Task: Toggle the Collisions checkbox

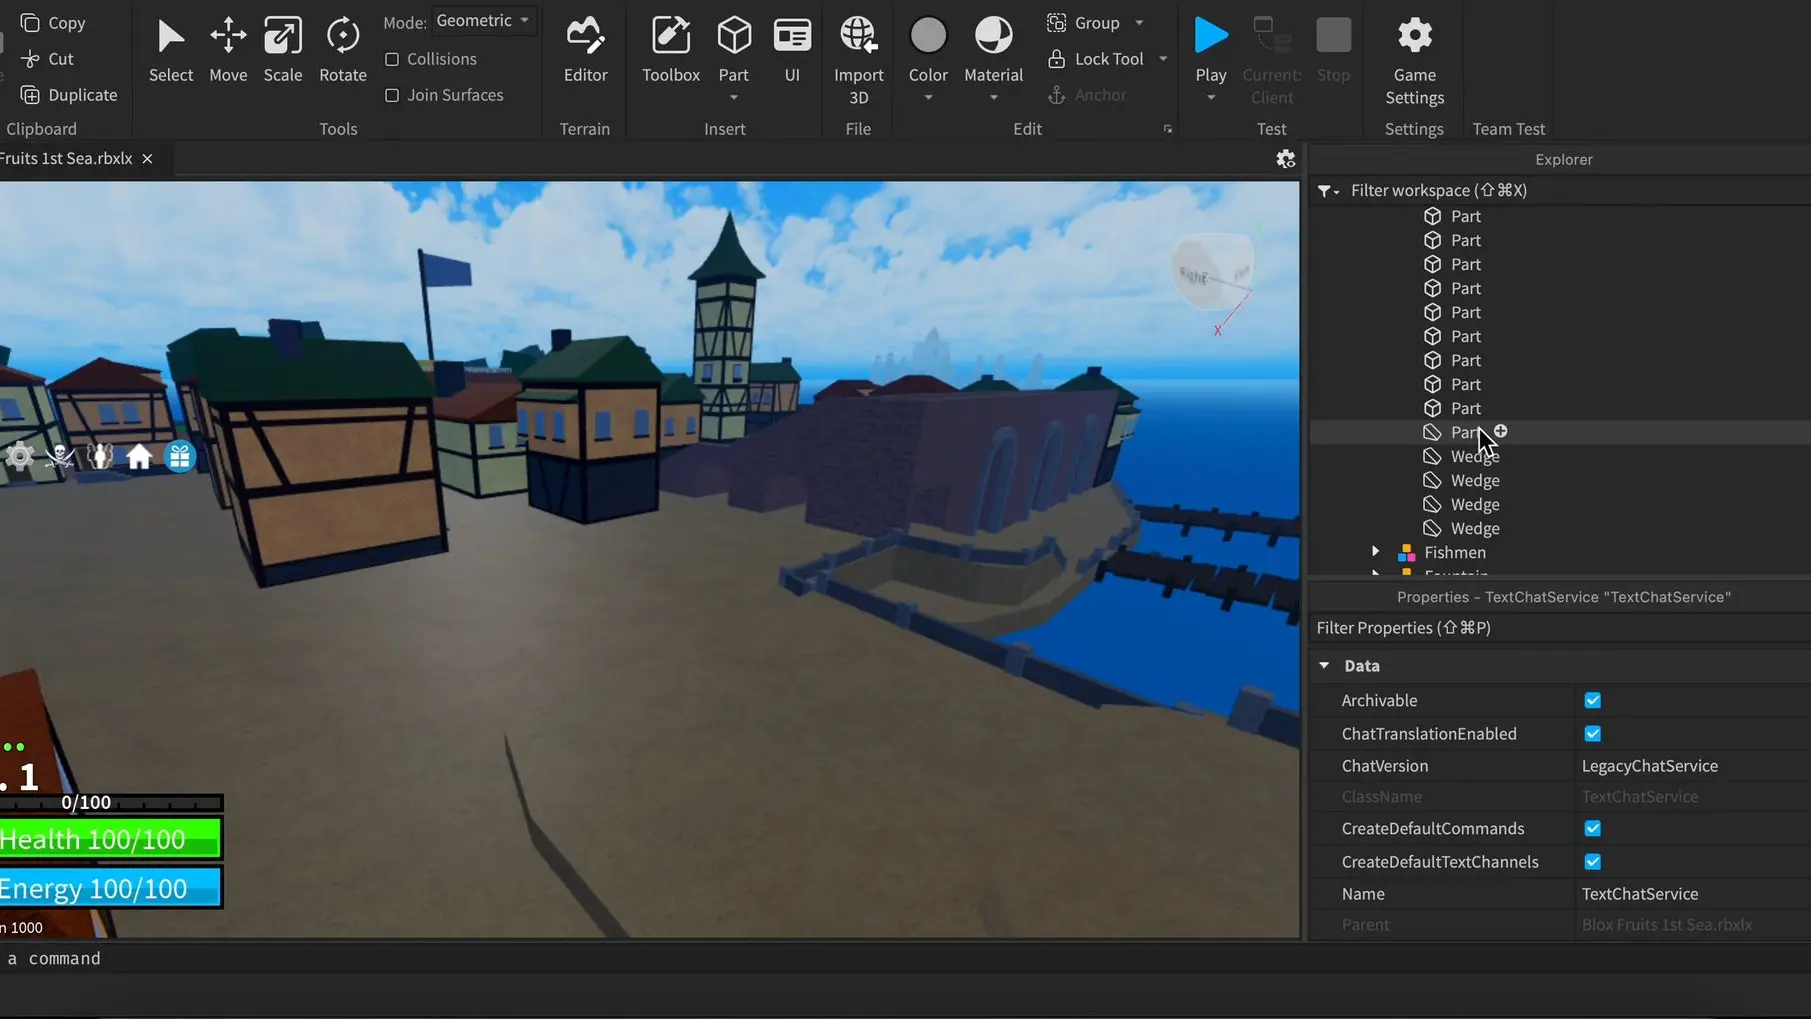Action: 392,59
